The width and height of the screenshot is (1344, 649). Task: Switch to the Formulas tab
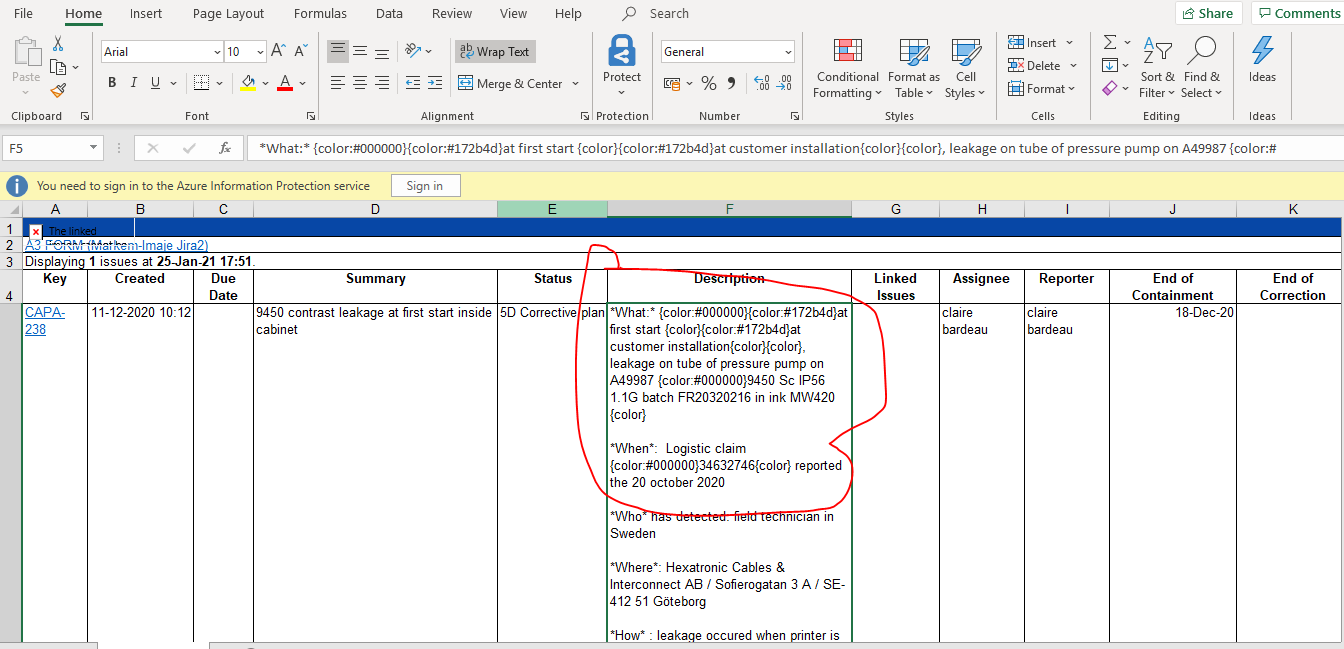320,14
